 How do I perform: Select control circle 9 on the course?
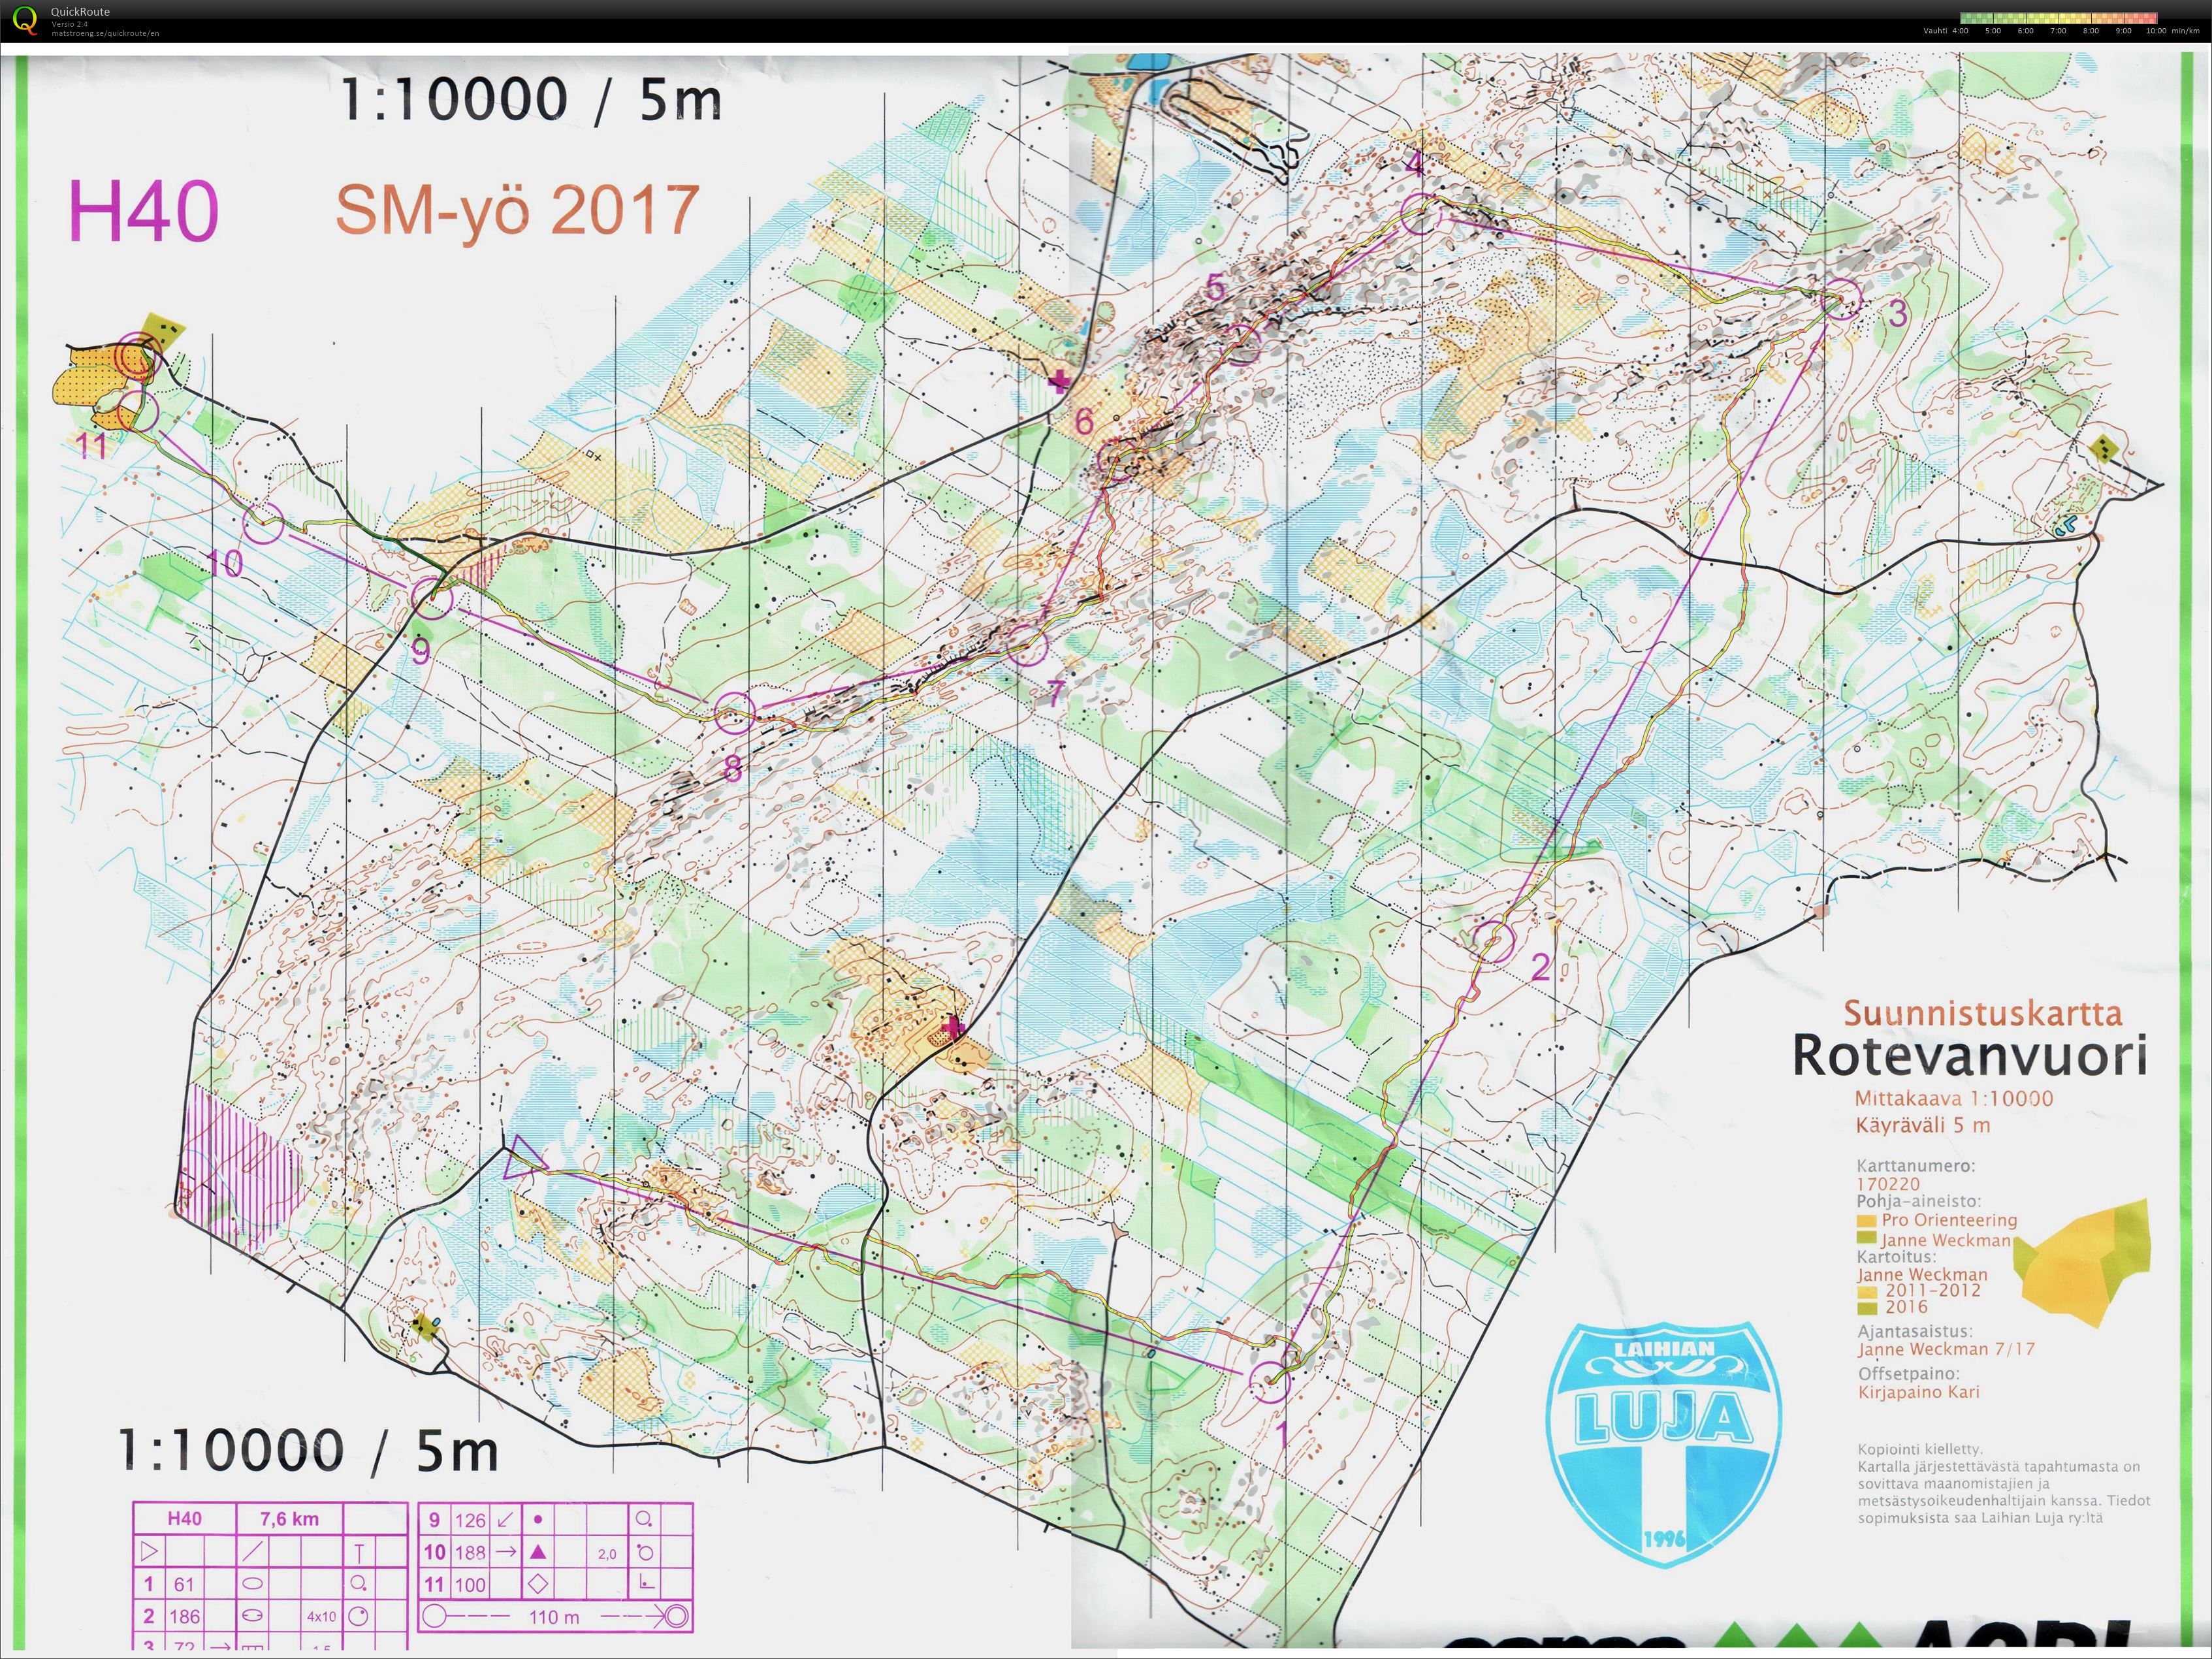coord(433,598)
